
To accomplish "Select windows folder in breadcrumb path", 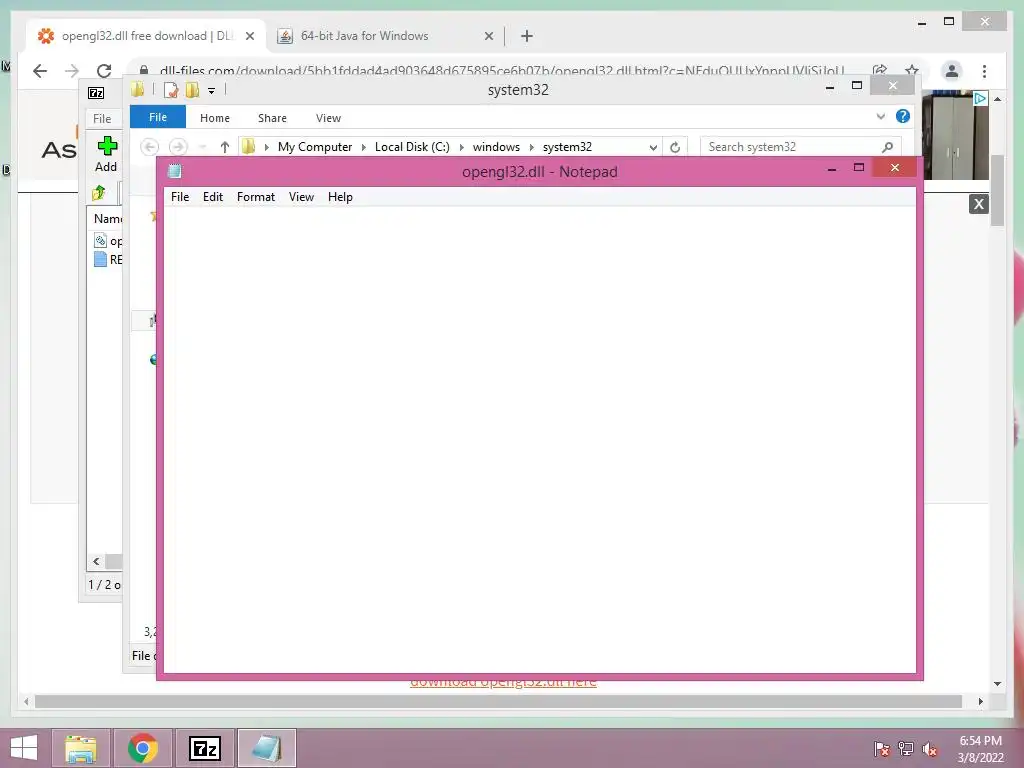I will pos(496,147).
